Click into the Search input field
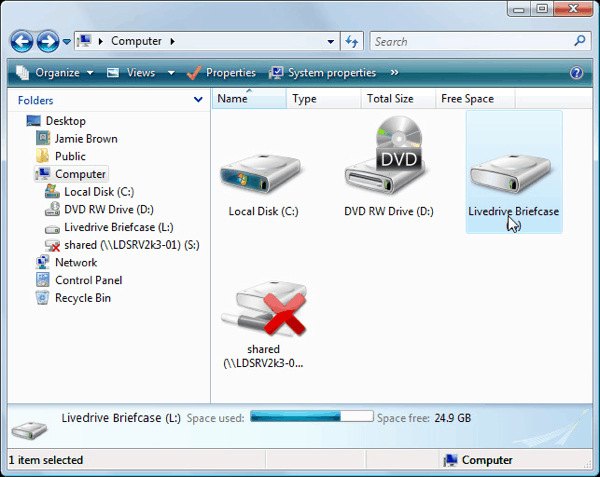Image resolution: width=600 pixels, height=477 pixels. 470,41
